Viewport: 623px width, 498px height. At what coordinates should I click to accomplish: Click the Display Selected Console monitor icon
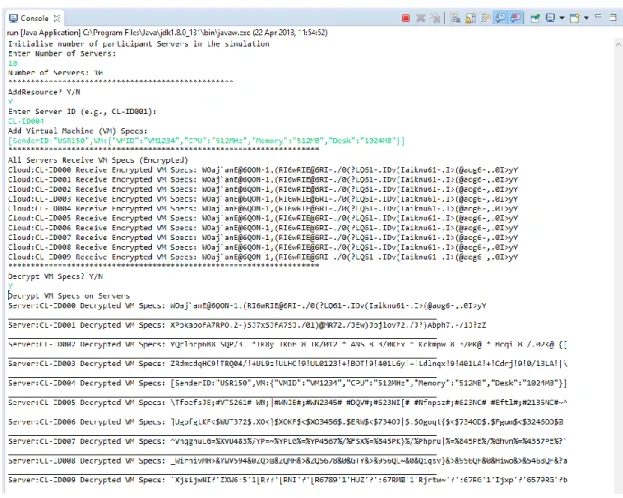click(x=550, y=18)
